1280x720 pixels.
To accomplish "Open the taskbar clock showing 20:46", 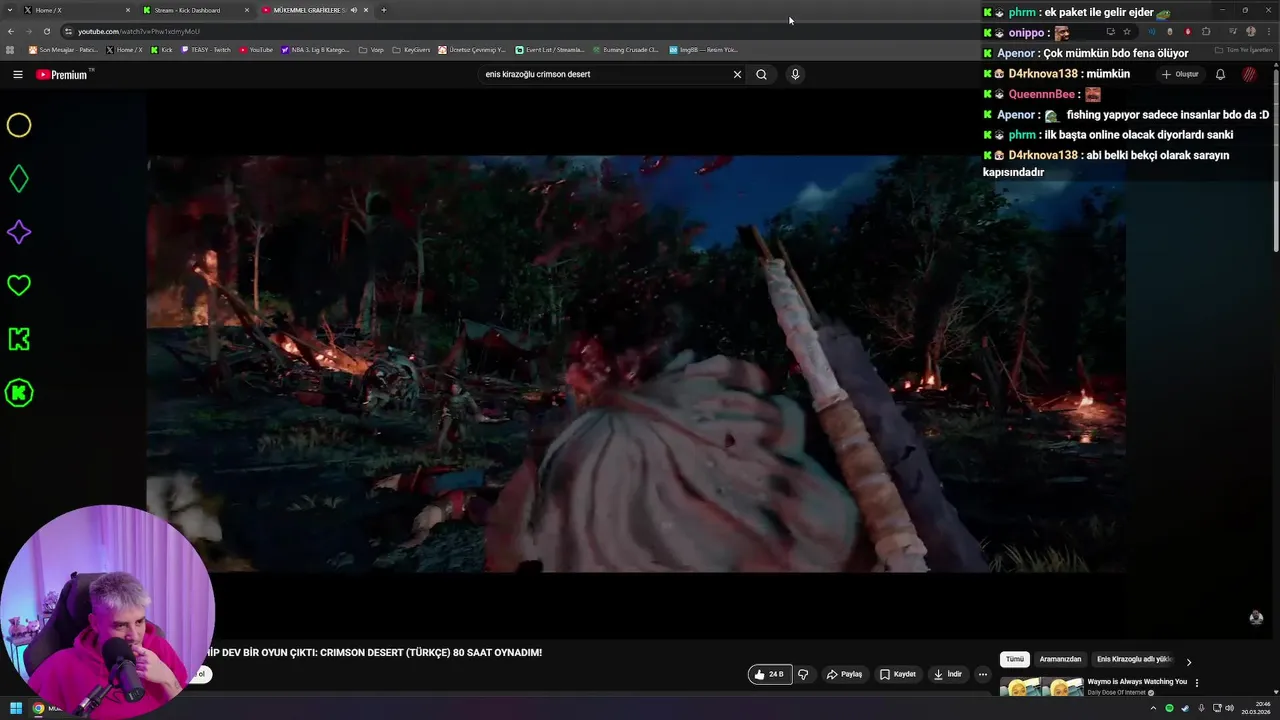I will pyautogui.click(x=1256, y=708).
